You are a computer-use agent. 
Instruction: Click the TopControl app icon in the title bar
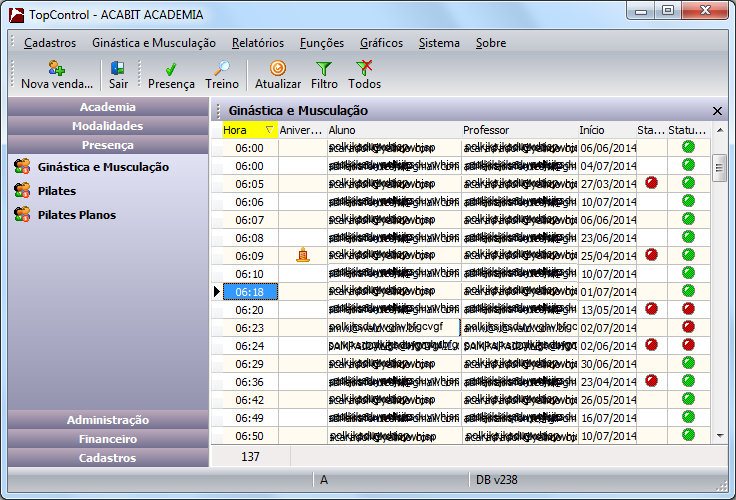point(16,15)
